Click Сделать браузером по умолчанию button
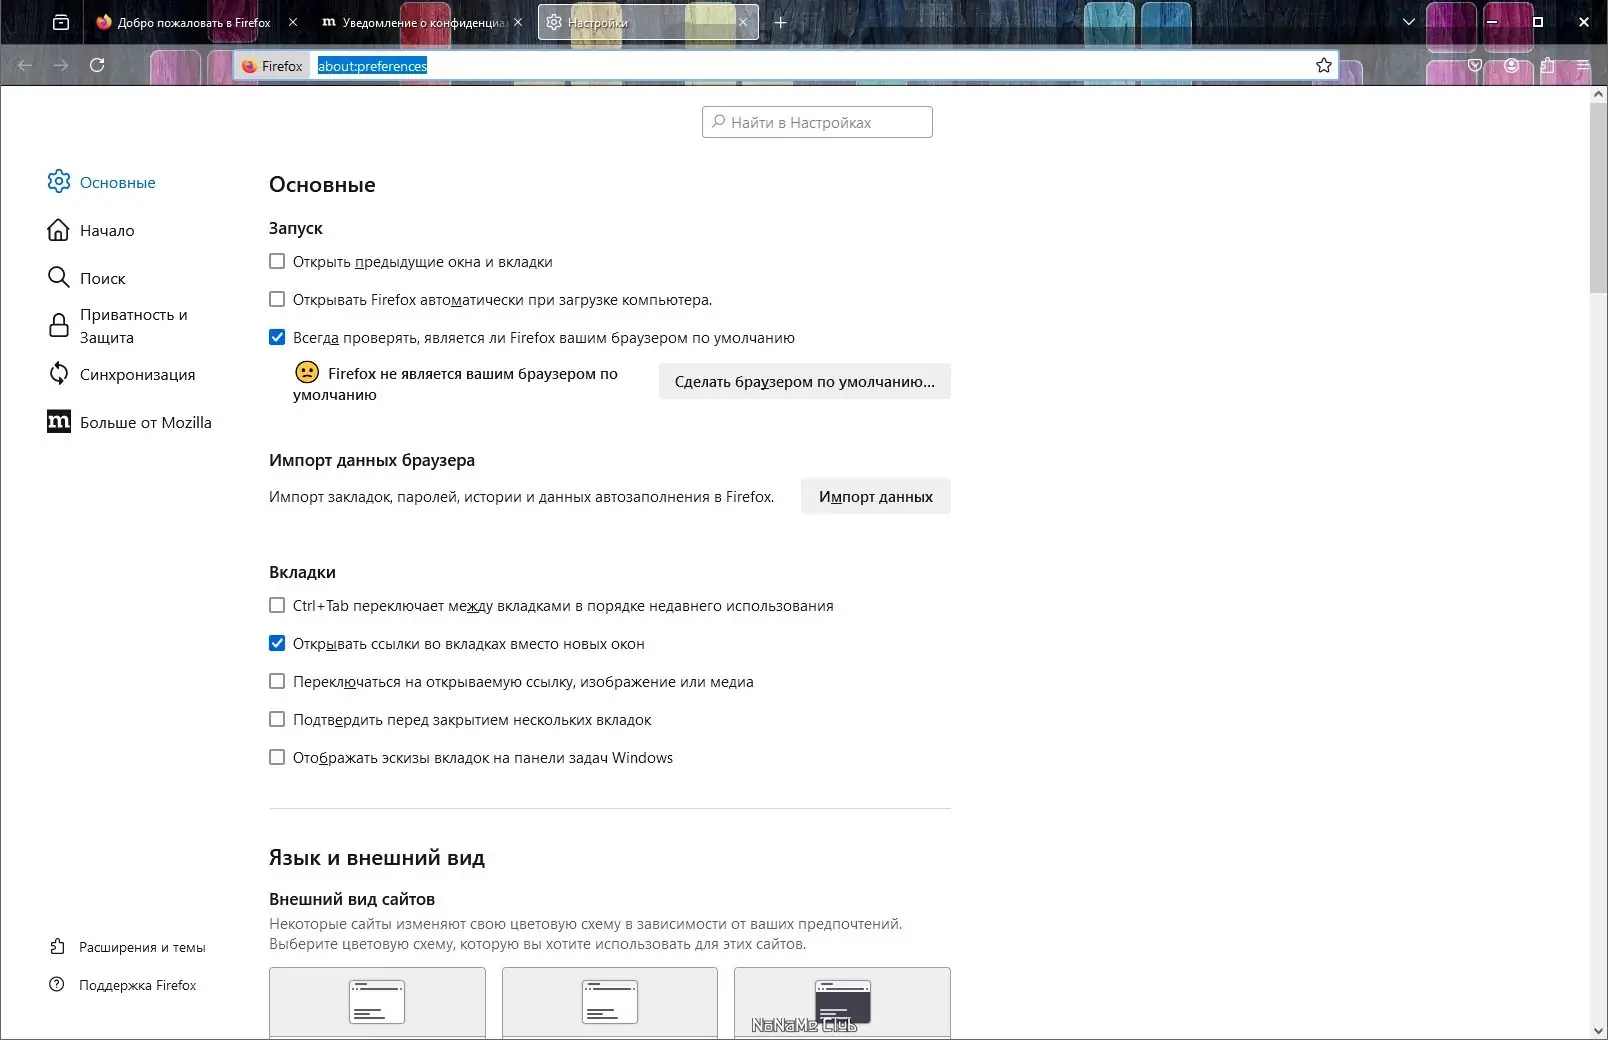 pyautogui.click(x=805, y=381)
